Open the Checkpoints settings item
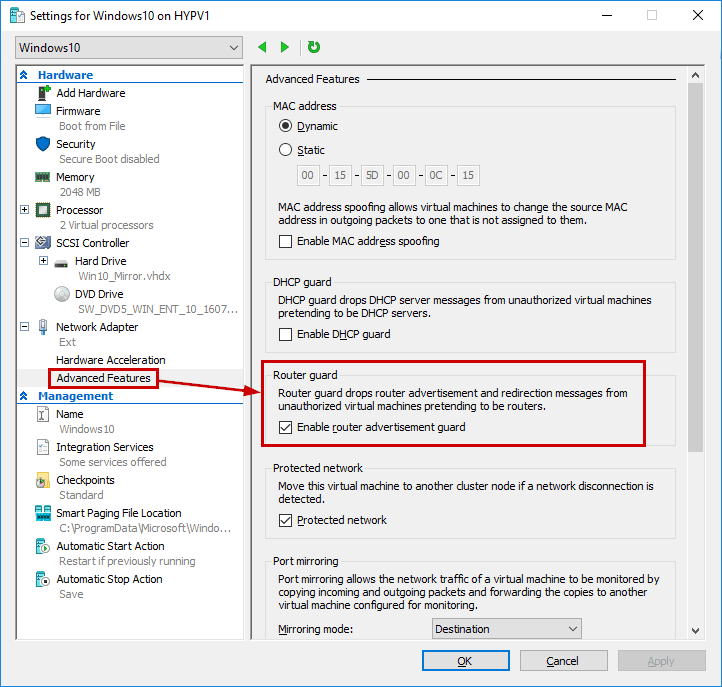 [85, 480]
